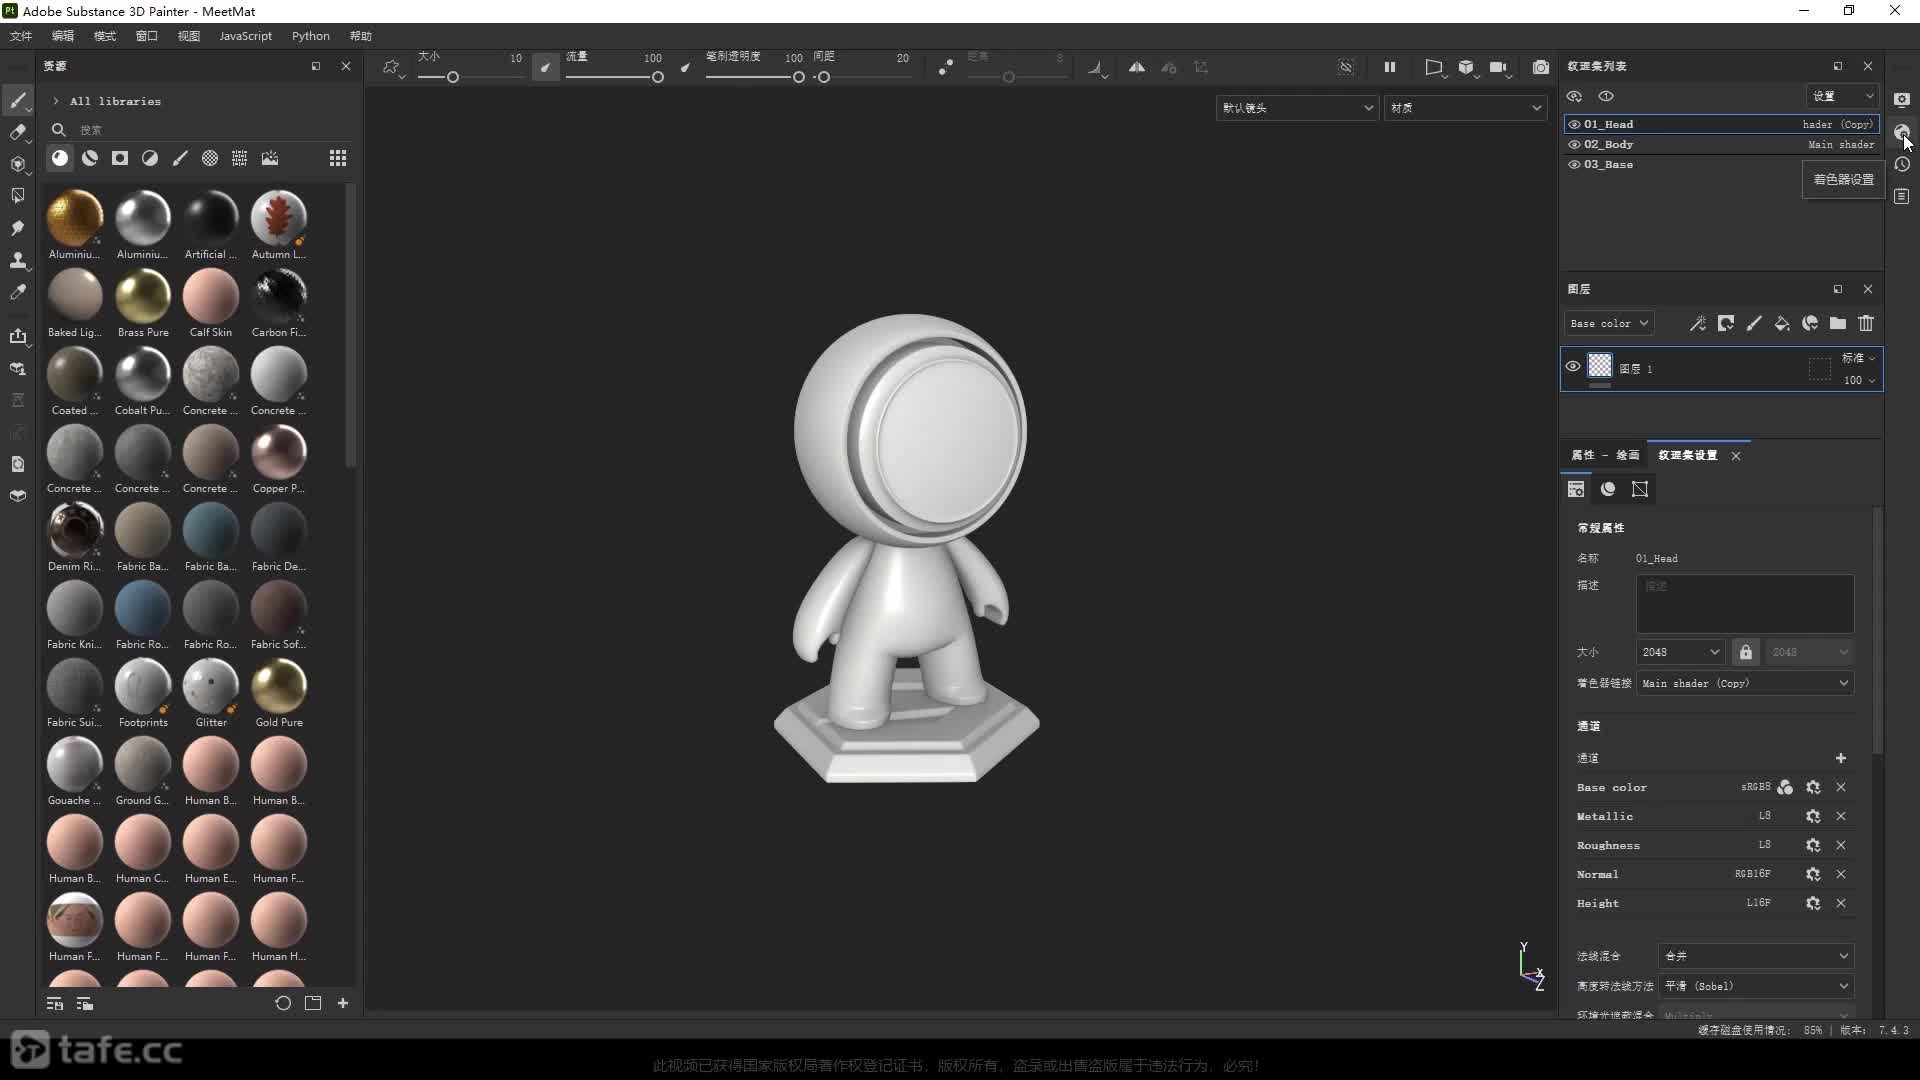The image size is (1920, 1080).
Task: Open the JavaScript menu
Action: 245,36
